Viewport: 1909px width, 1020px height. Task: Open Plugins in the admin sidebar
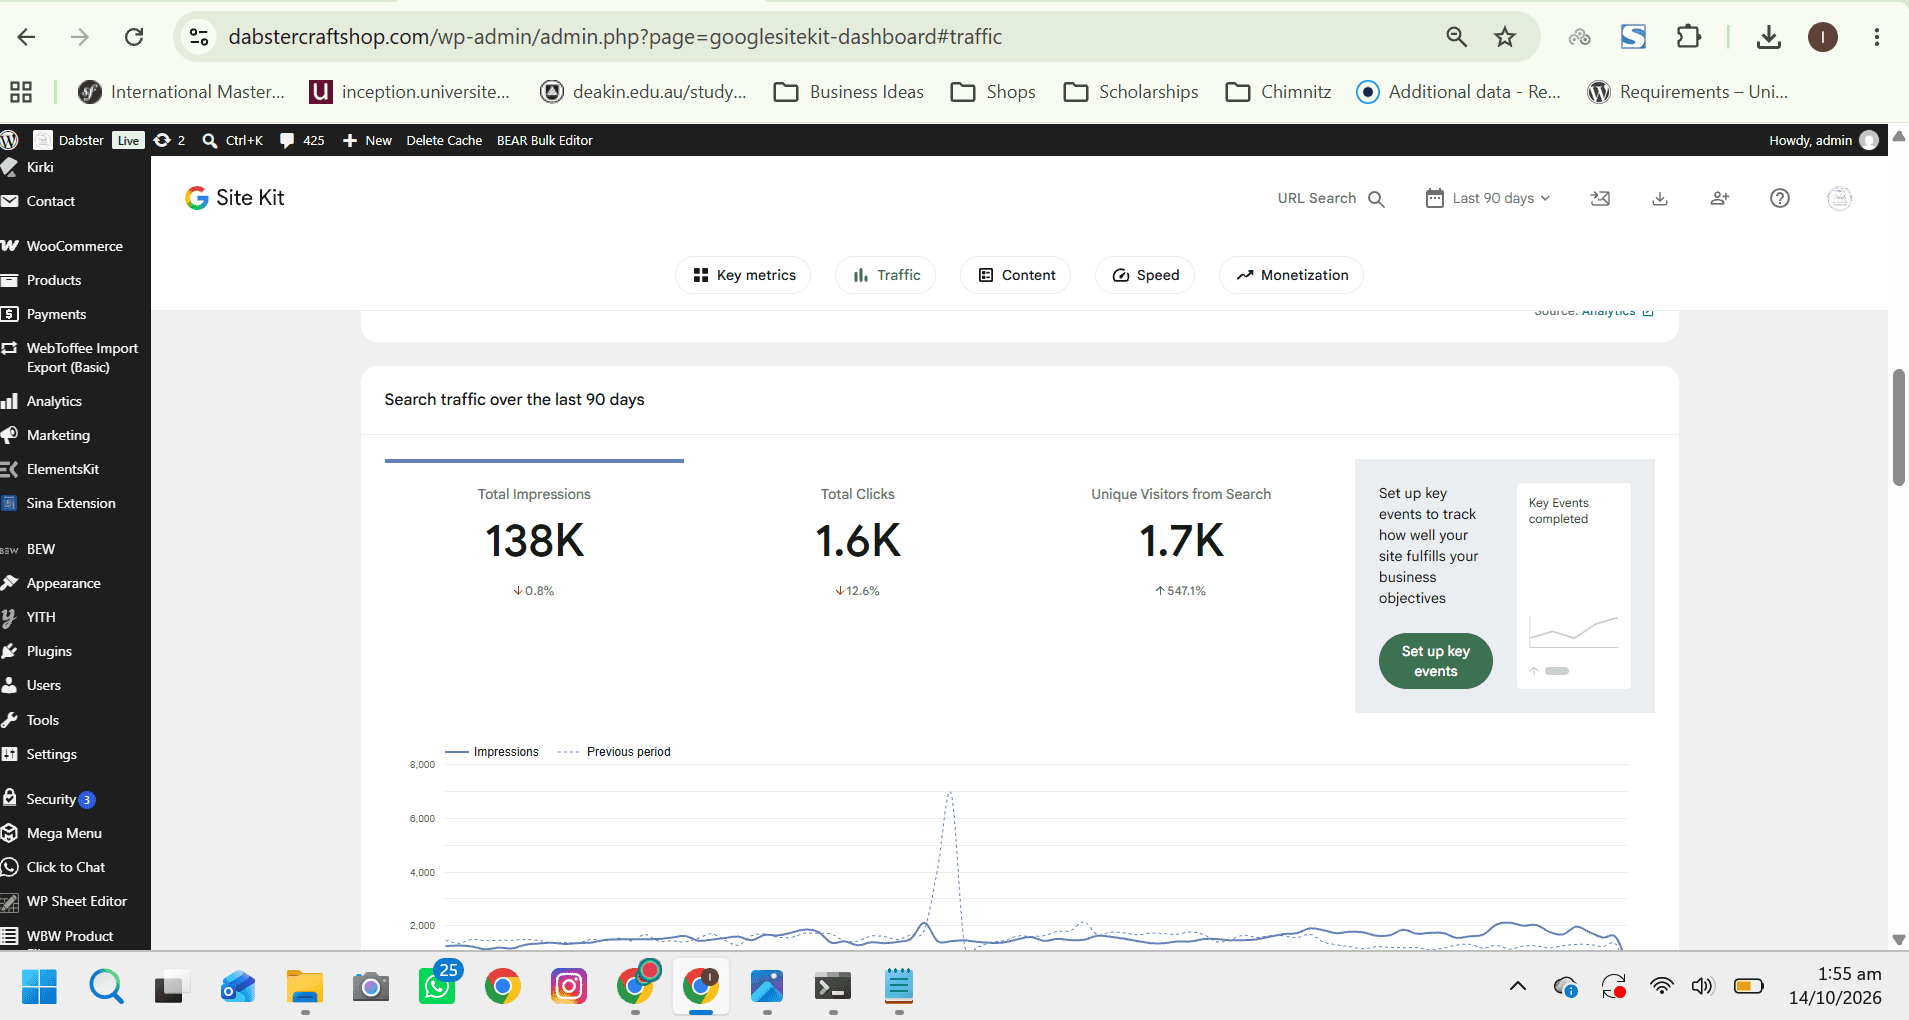pyautogui.click(x=75, y=651)
